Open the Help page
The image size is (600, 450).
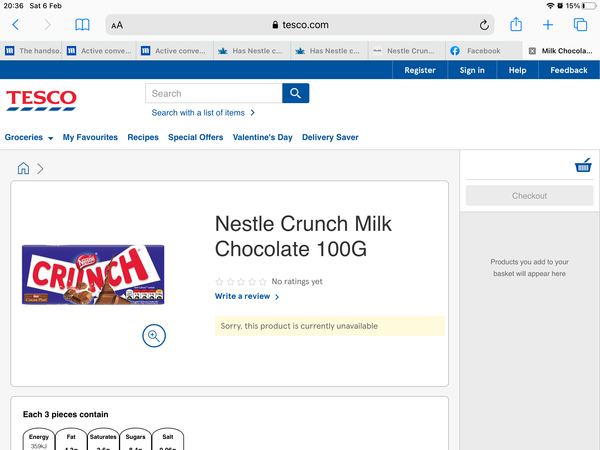point(517,70)
